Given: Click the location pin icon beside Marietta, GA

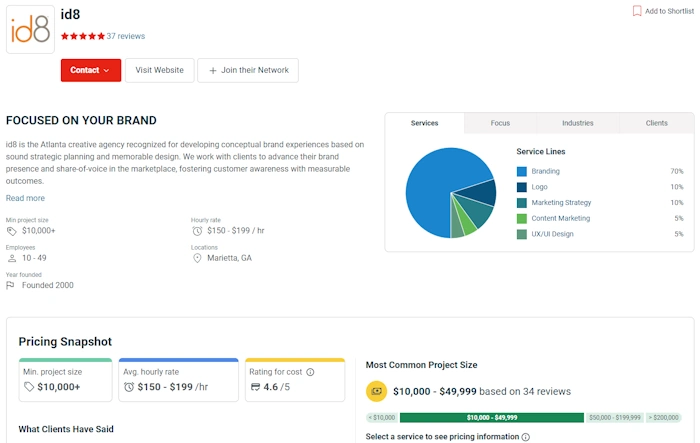Looking at the screenshot, I should tap(197, 258).
